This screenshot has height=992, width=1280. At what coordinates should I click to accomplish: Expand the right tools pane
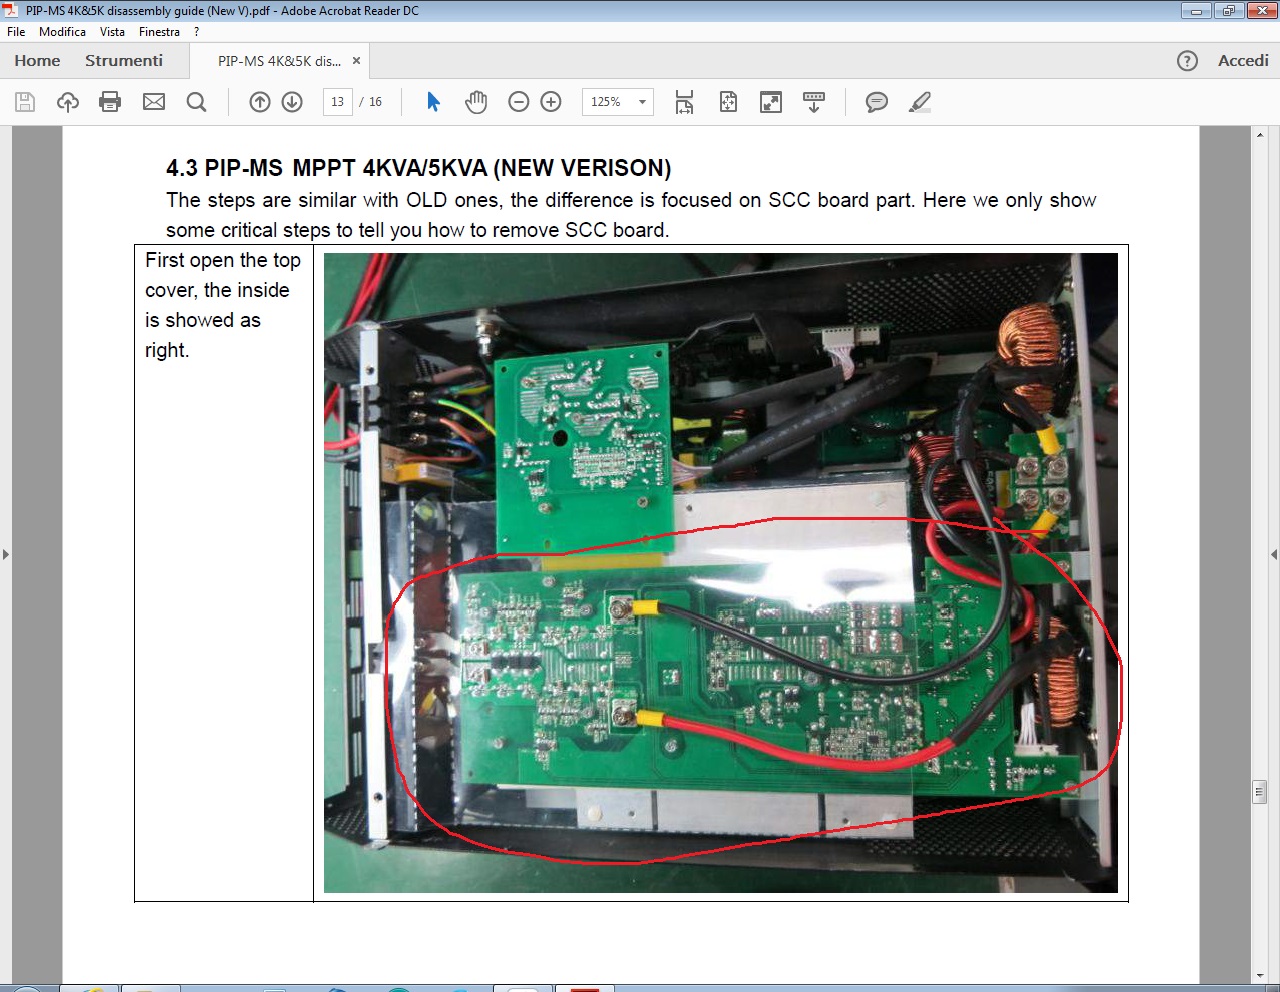[1273, 554]
